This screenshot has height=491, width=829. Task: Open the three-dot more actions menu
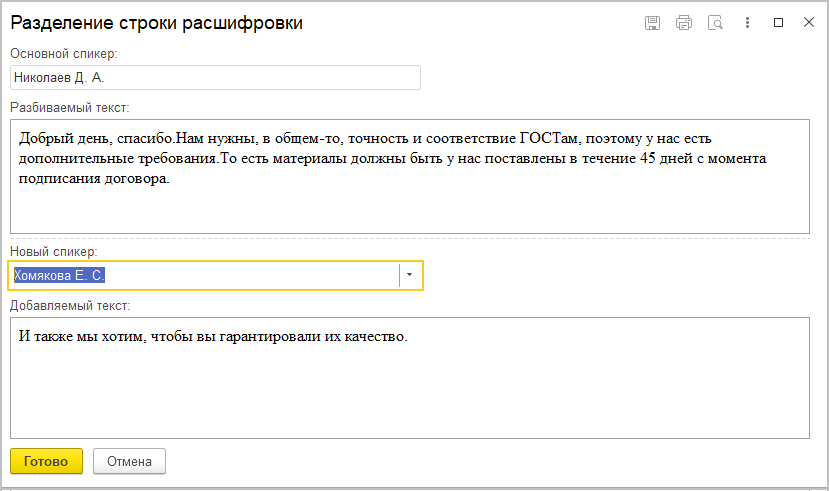click(x=747, y=22)
